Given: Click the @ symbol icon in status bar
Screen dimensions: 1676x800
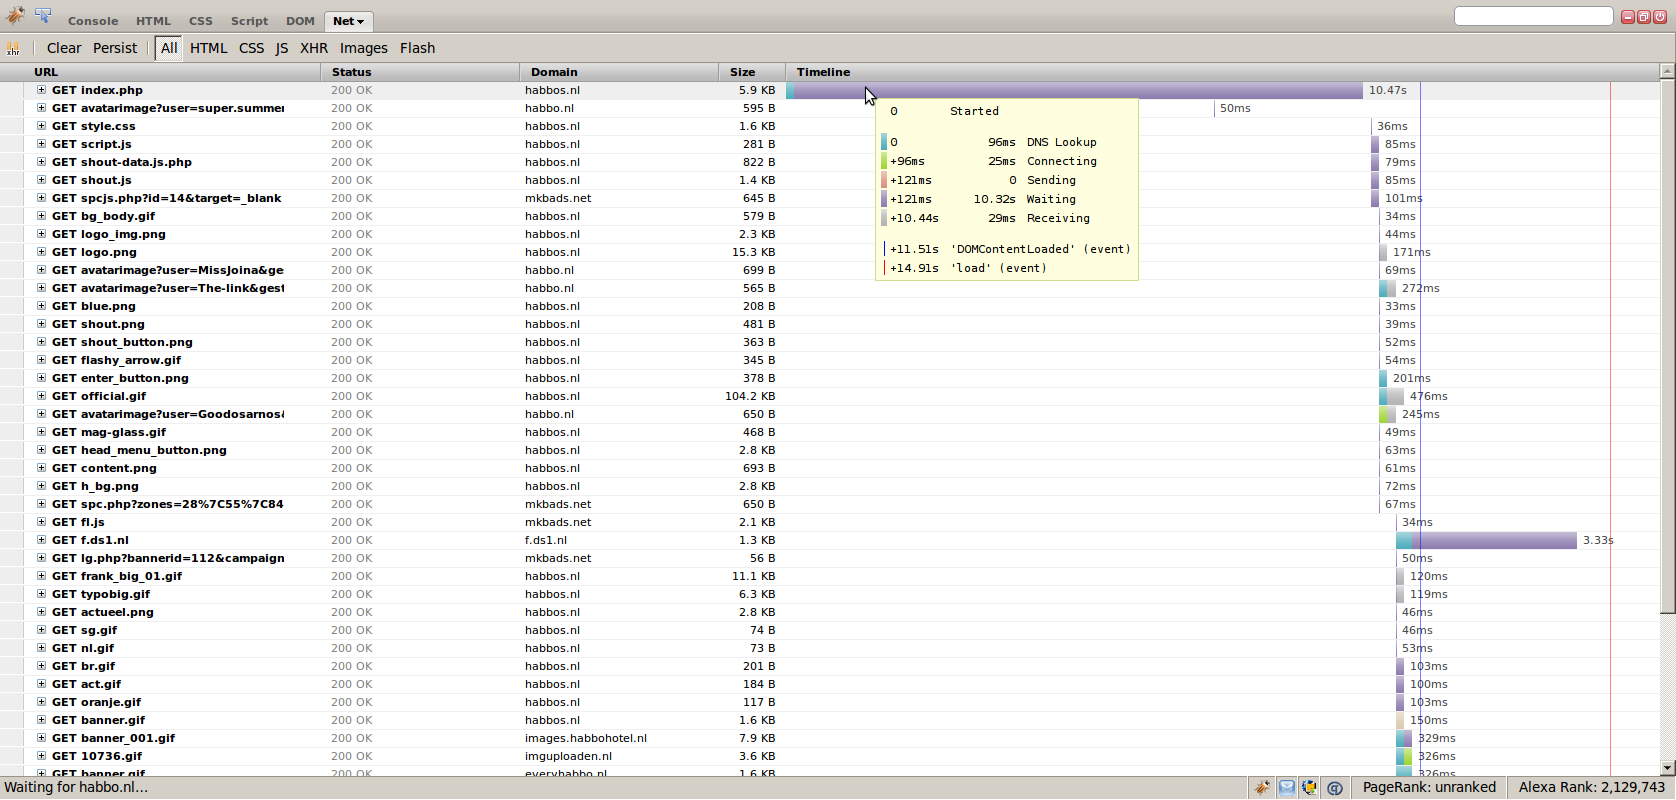Looking at the screenshot, I should coord(1334,788).
